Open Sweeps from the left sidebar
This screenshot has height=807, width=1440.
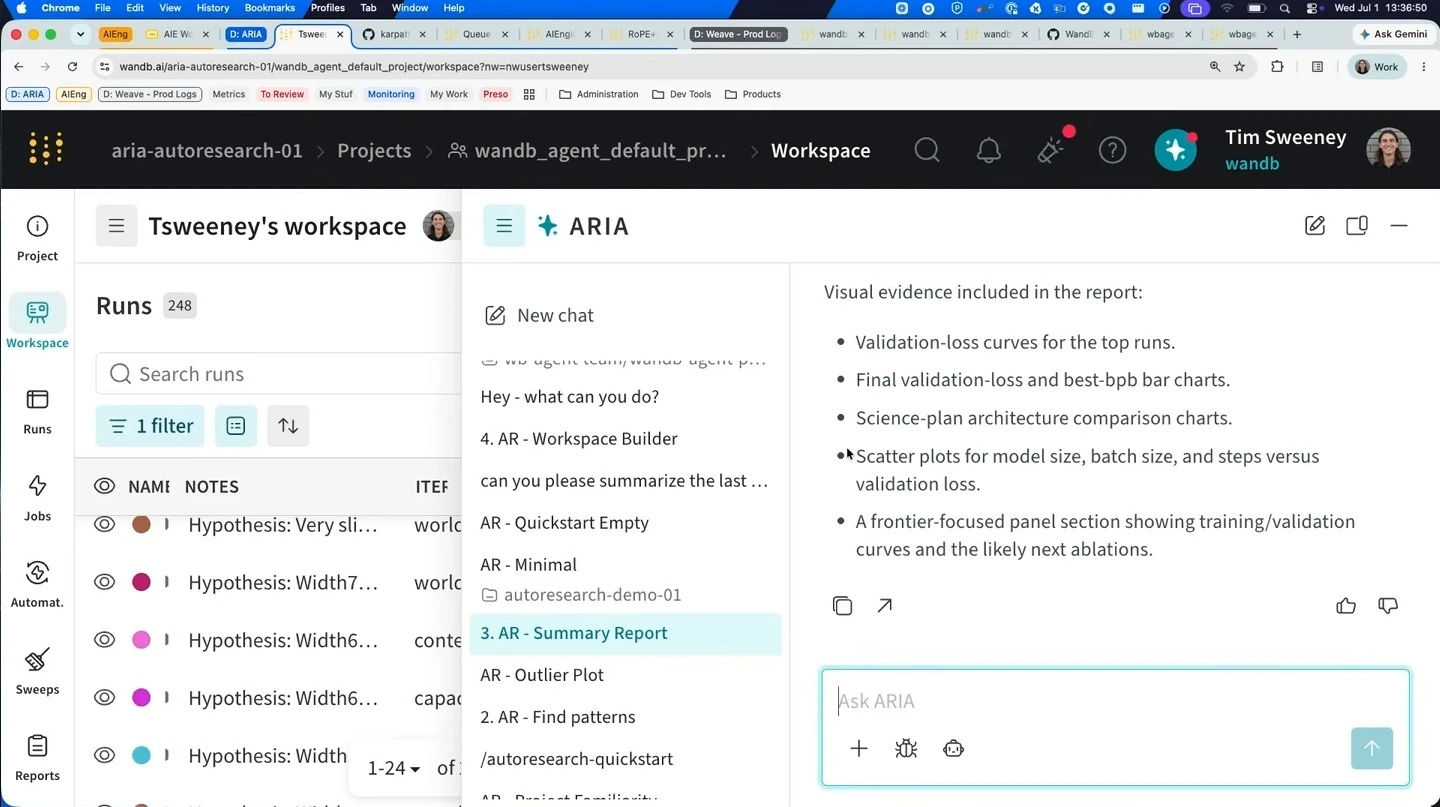[x=37, y=672]
